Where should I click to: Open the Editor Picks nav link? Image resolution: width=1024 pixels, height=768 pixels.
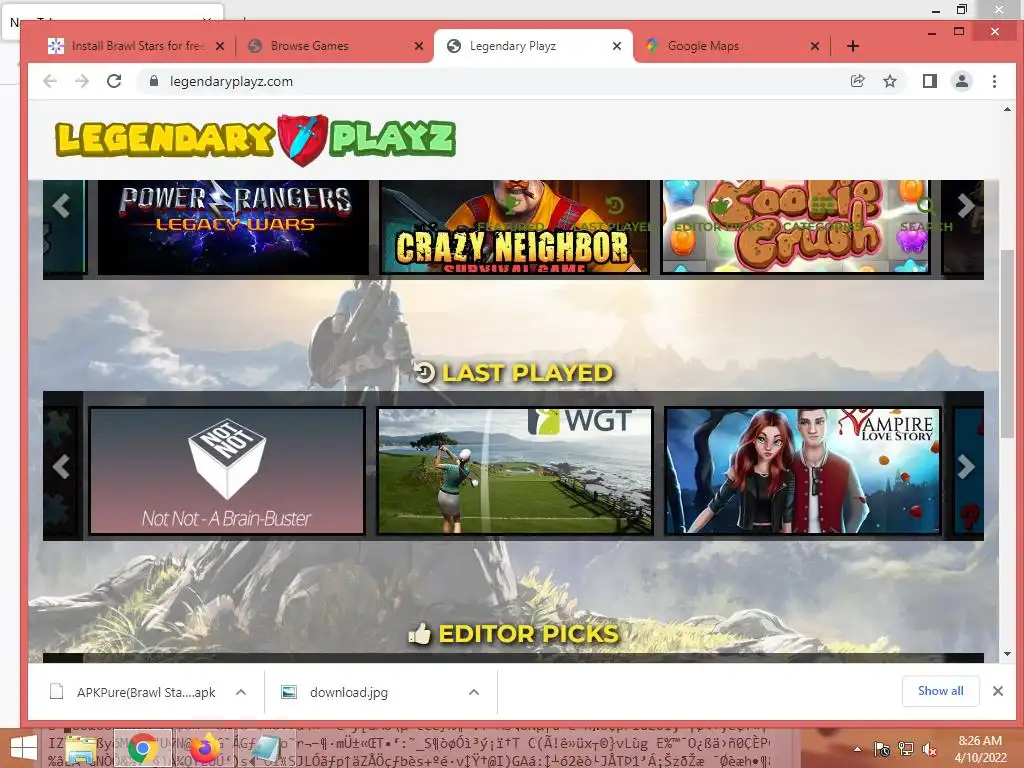[x=718, y=215]
